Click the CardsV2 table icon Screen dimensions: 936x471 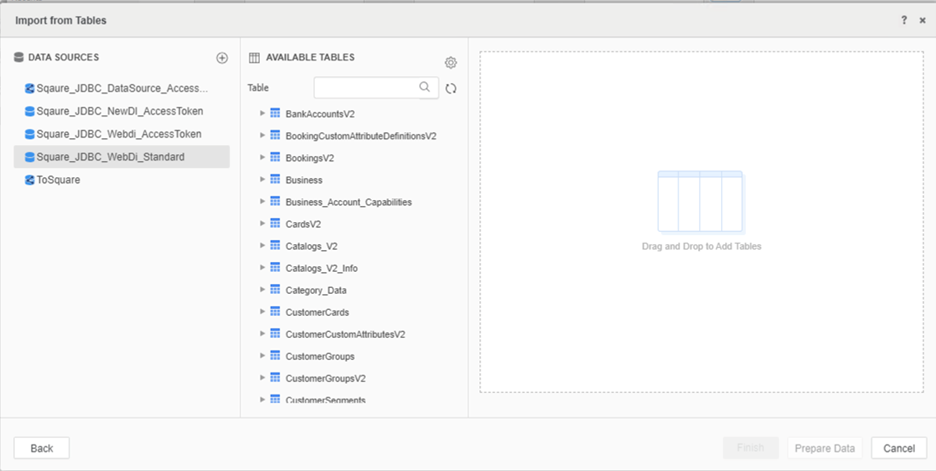pos(275,224)
